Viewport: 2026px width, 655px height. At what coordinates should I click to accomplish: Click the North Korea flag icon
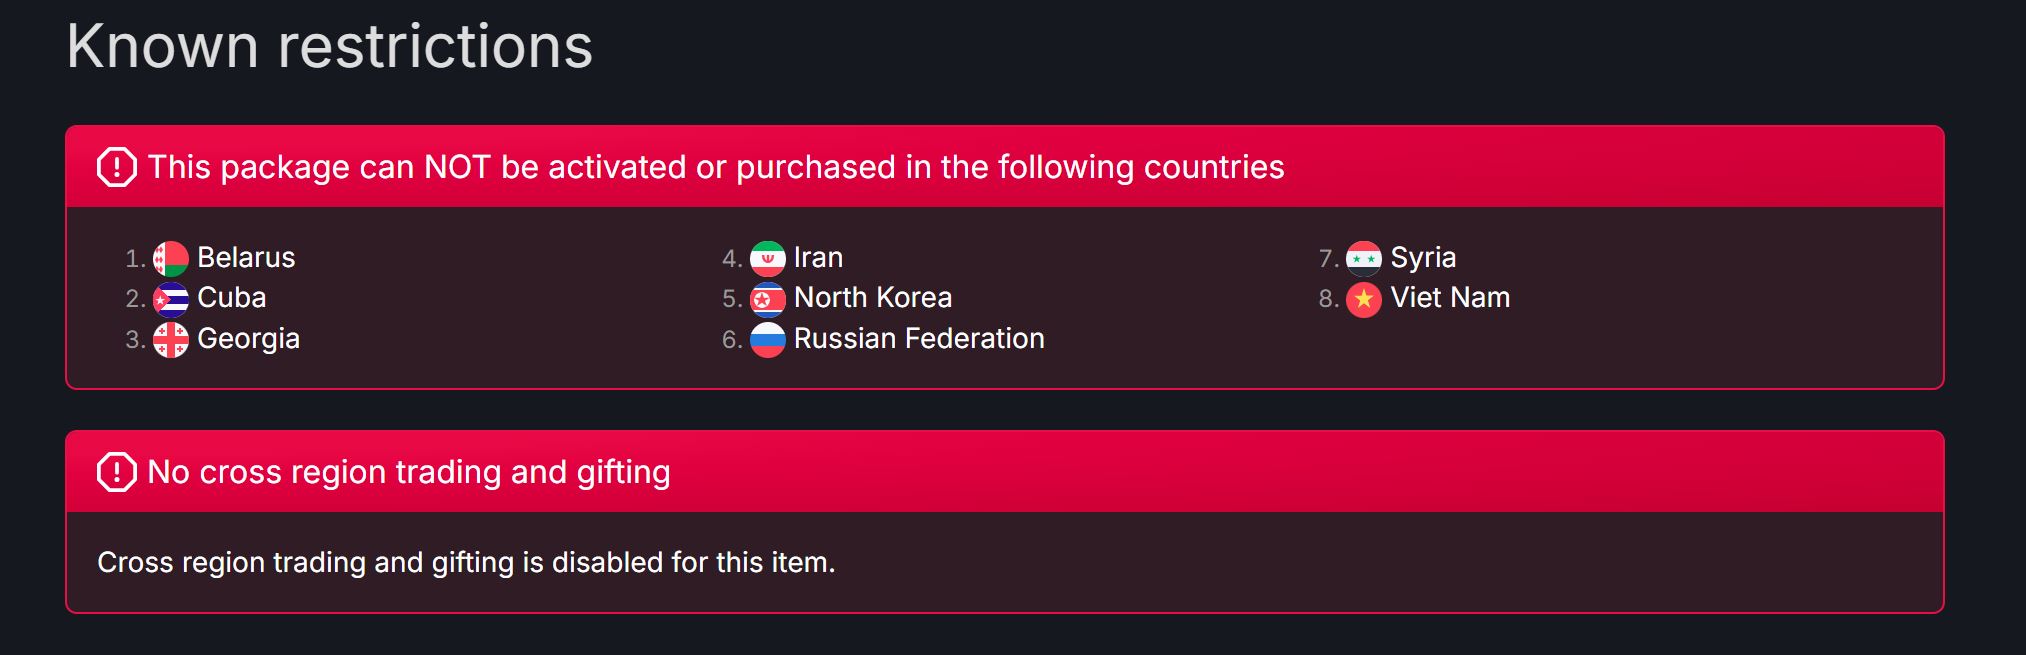pyautogui.click(x=767, y=299)
